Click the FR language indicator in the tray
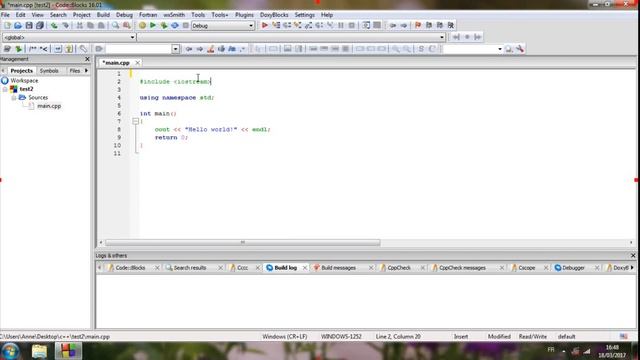Image resolution: width=640 pixels, height=360 pixels. [551, 350]
